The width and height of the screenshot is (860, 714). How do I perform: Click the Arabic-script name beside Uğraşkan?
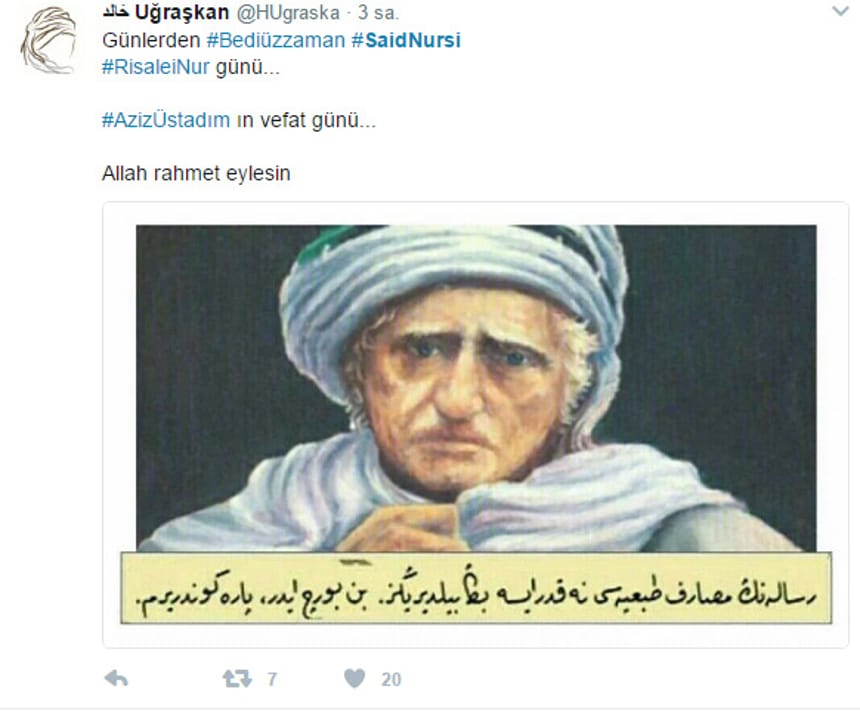coord(116,12)
